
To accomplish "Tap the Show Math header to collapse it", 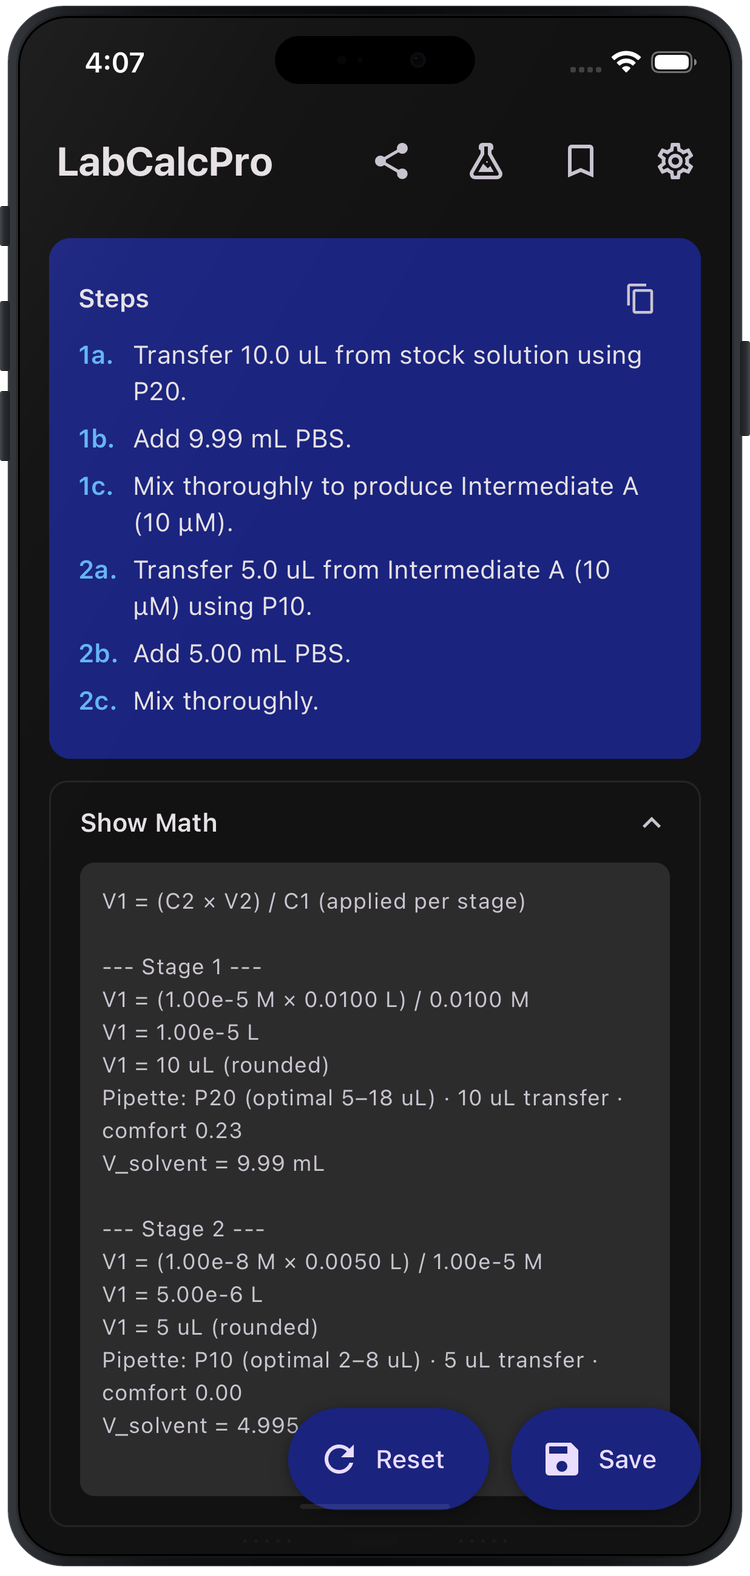I will pyautogui.click(x=148, y=822).
